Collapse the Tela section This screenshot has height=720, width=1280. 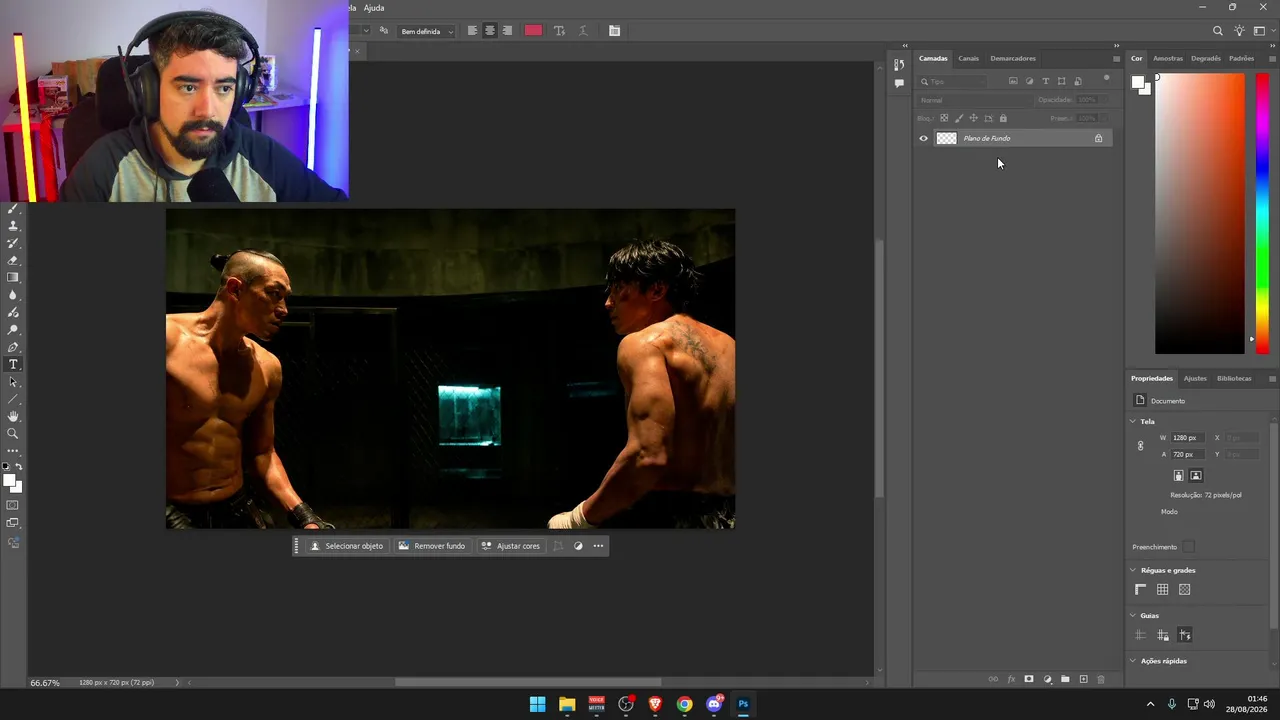(x=1133, y=421)
